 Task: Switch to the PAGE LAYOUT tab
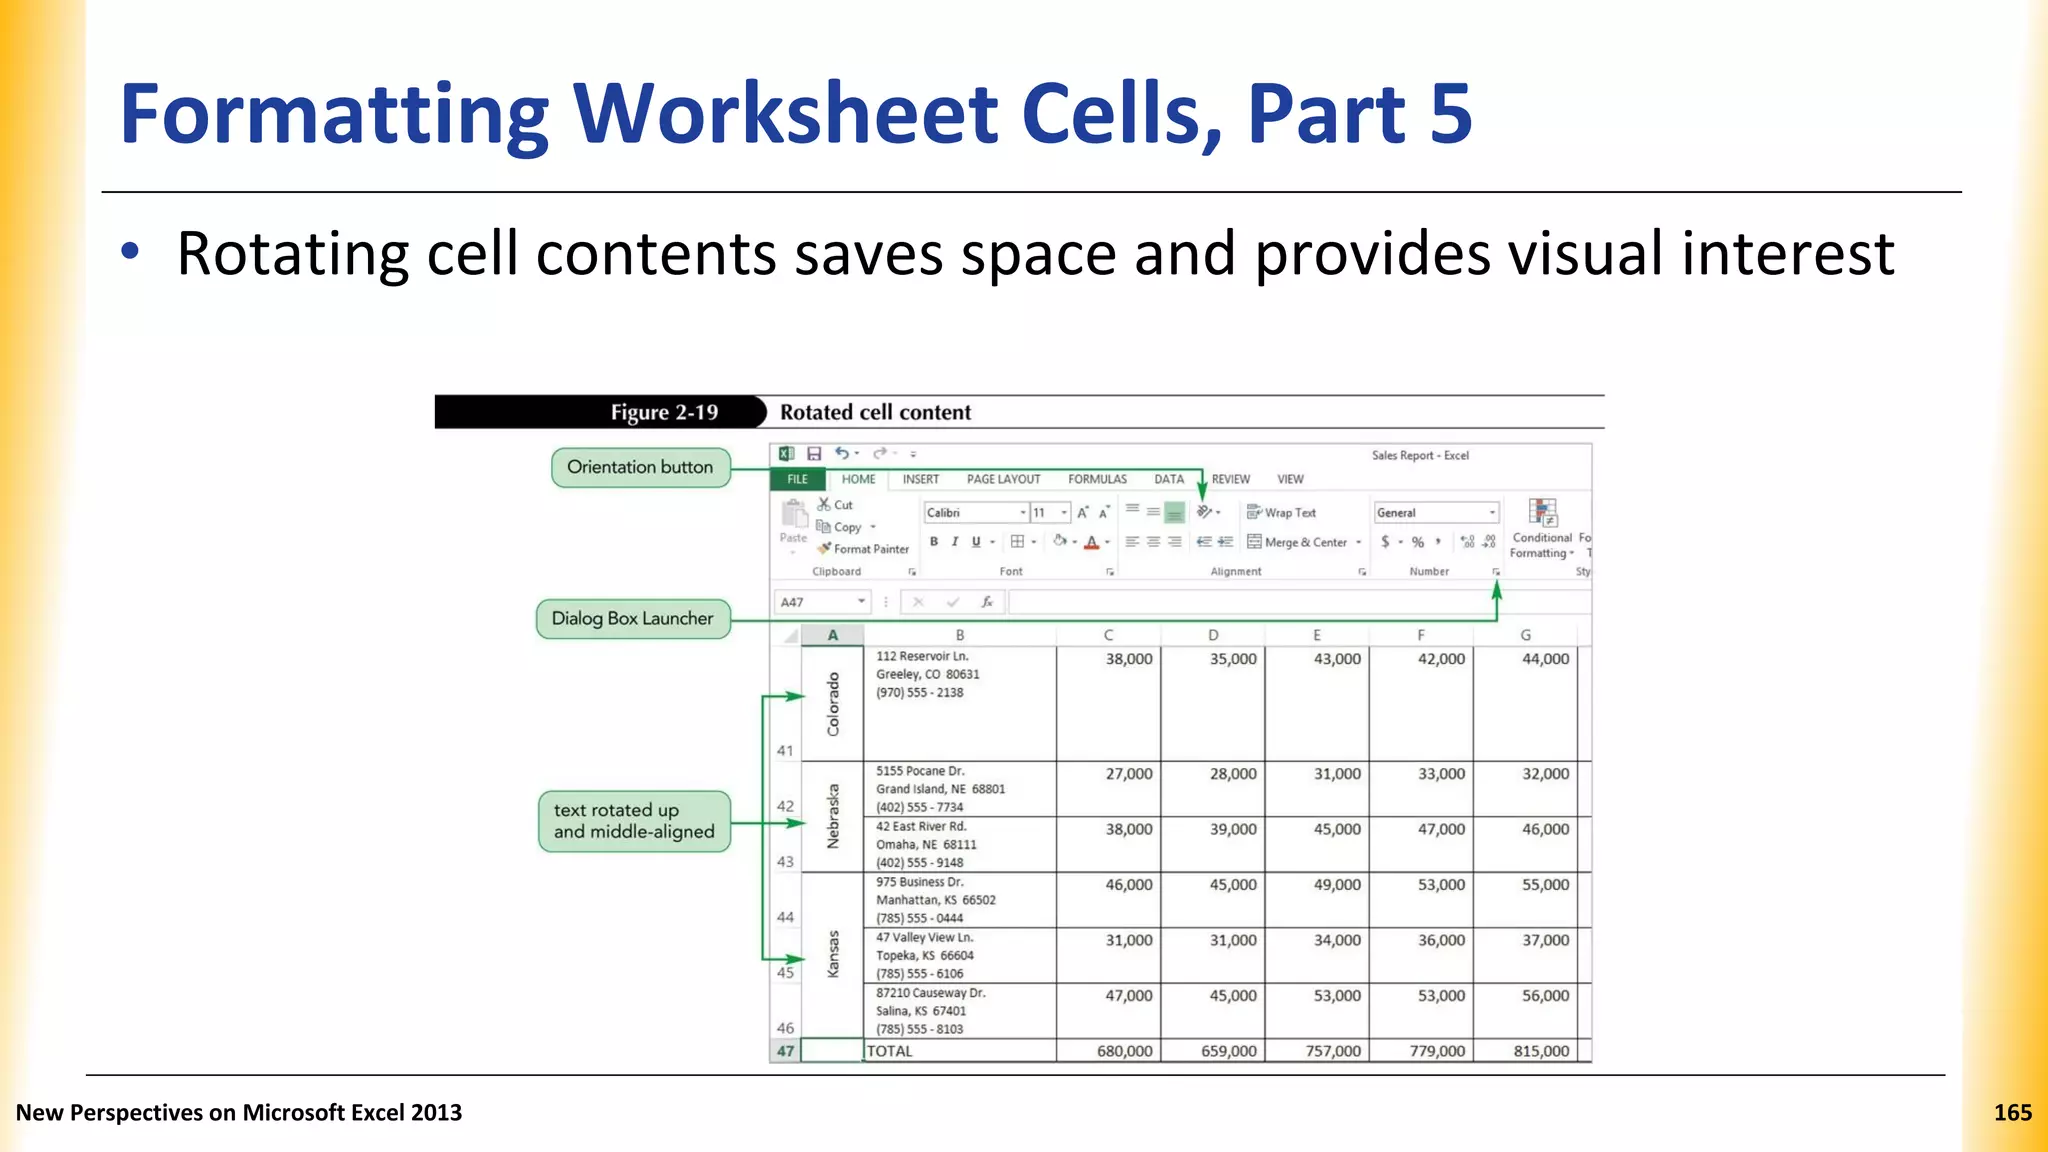click(1003, 479)
